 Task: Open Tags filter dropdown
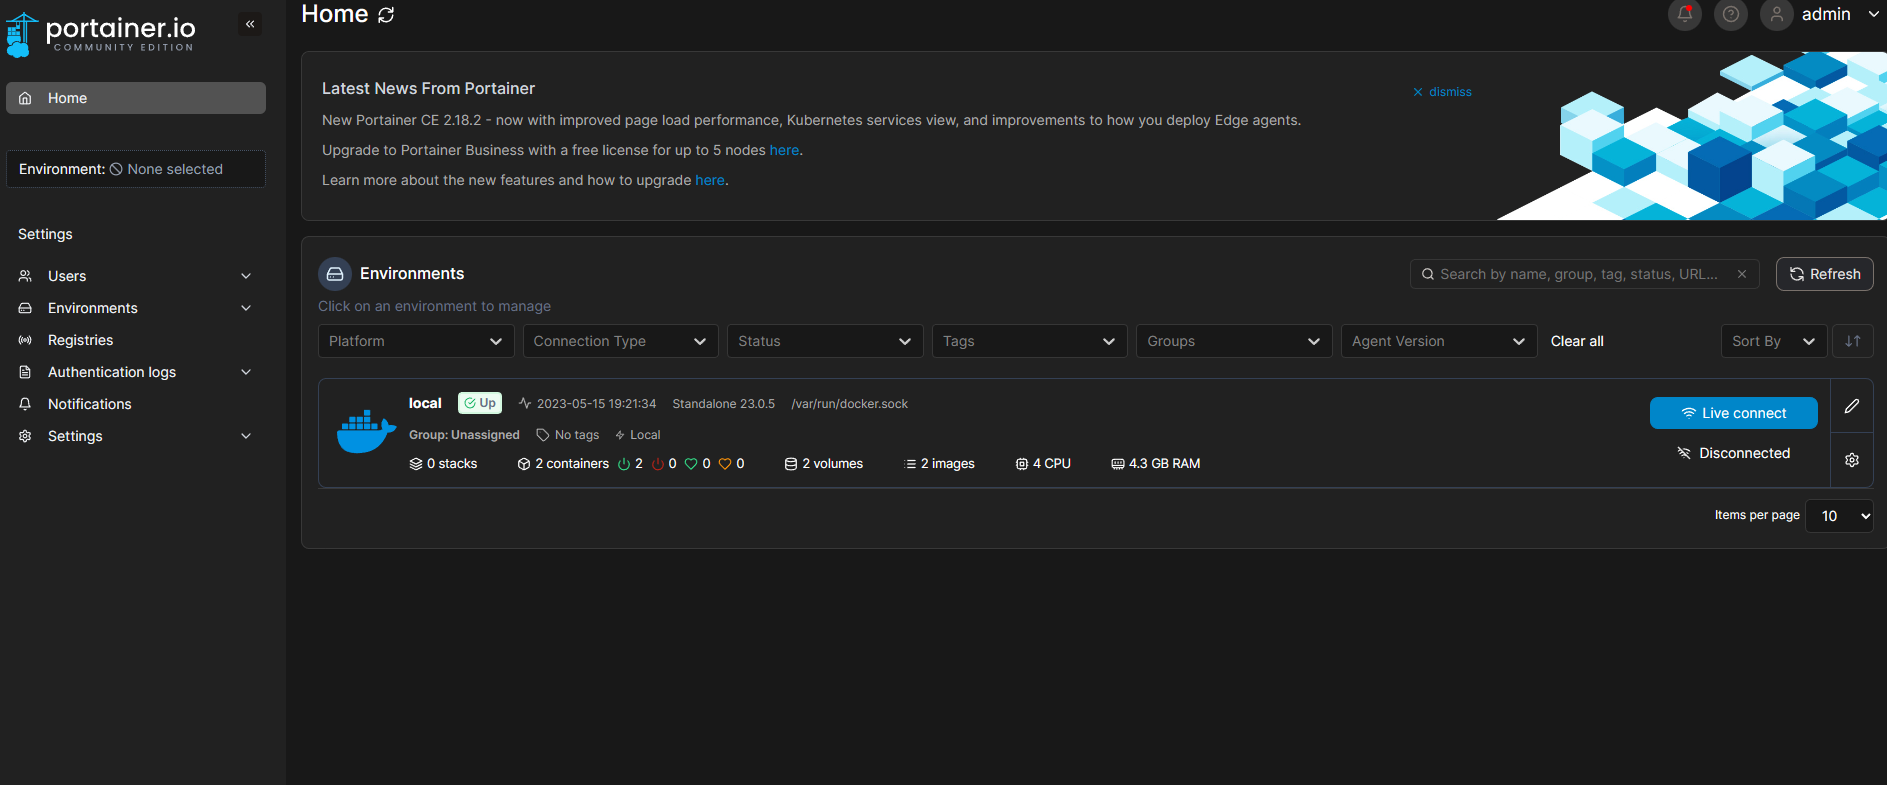1030,341
